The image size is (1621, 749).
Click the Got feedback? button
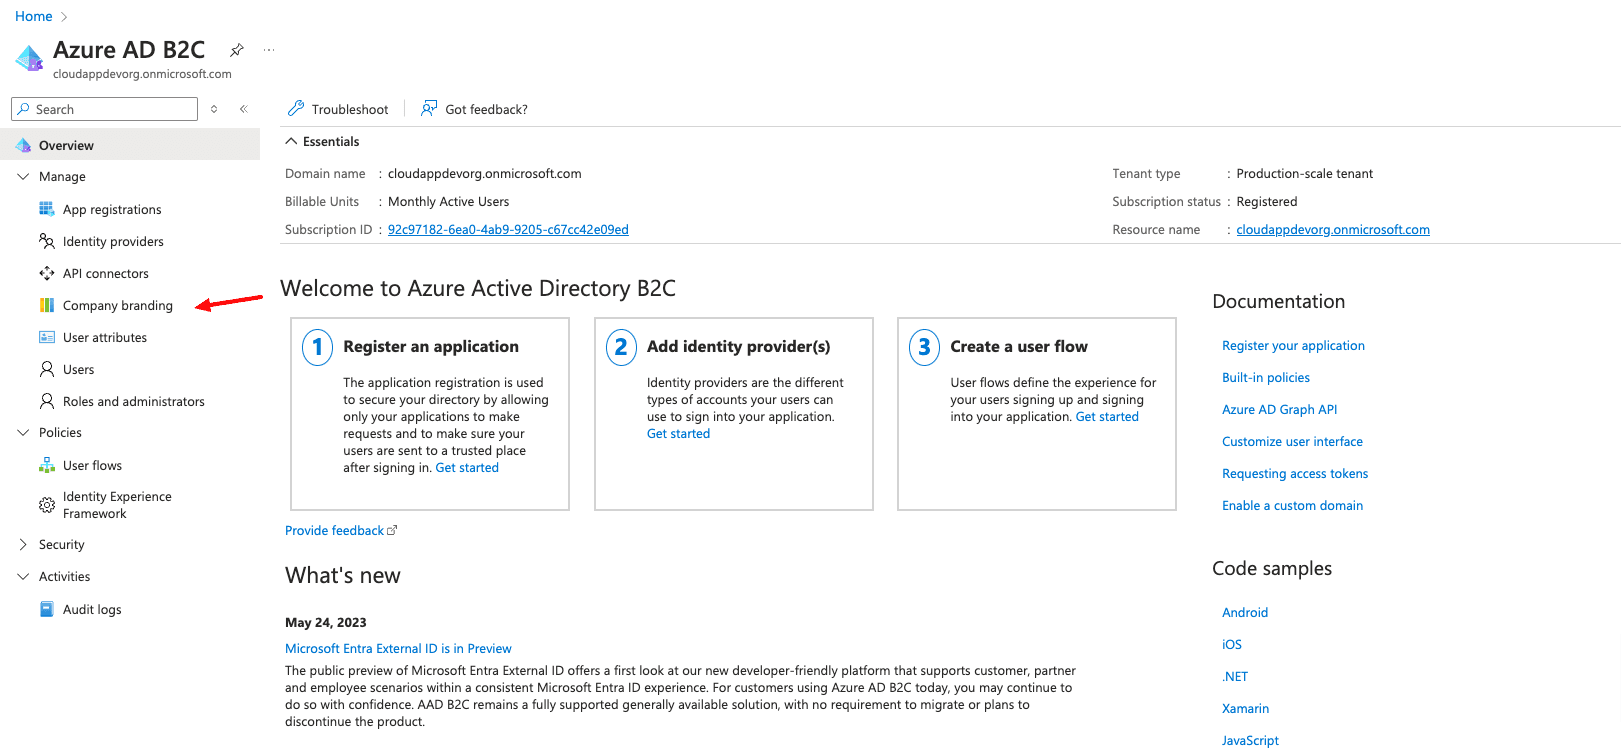click(474, 109)
